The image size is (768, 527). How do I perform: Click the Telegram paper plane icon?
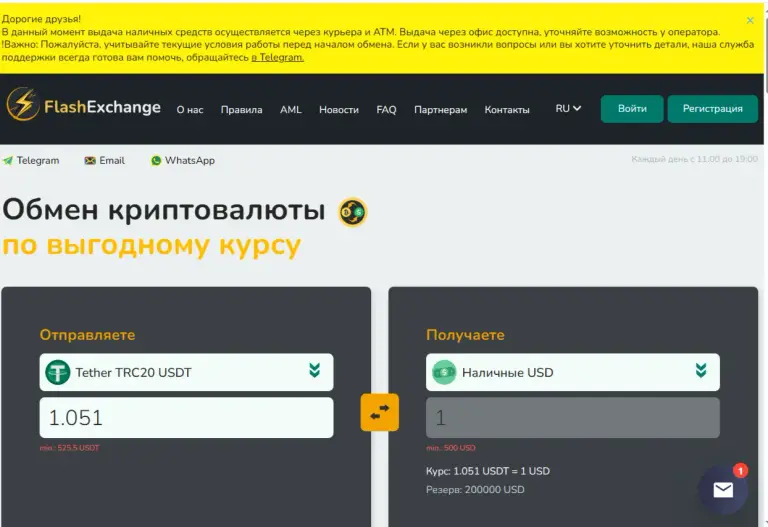click(x=8, y=161)
